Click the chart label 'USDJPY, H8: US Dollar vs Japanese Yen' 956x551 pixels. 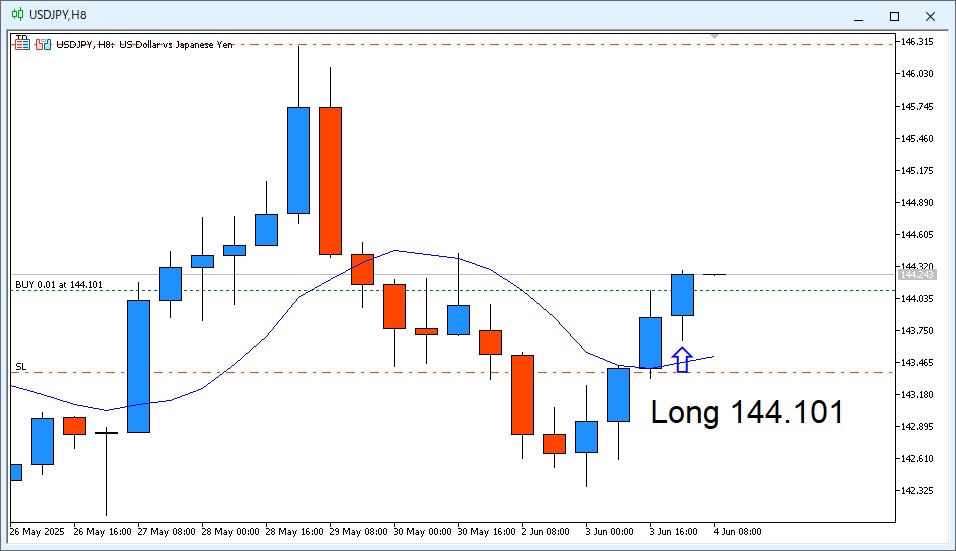click(144, 44)
